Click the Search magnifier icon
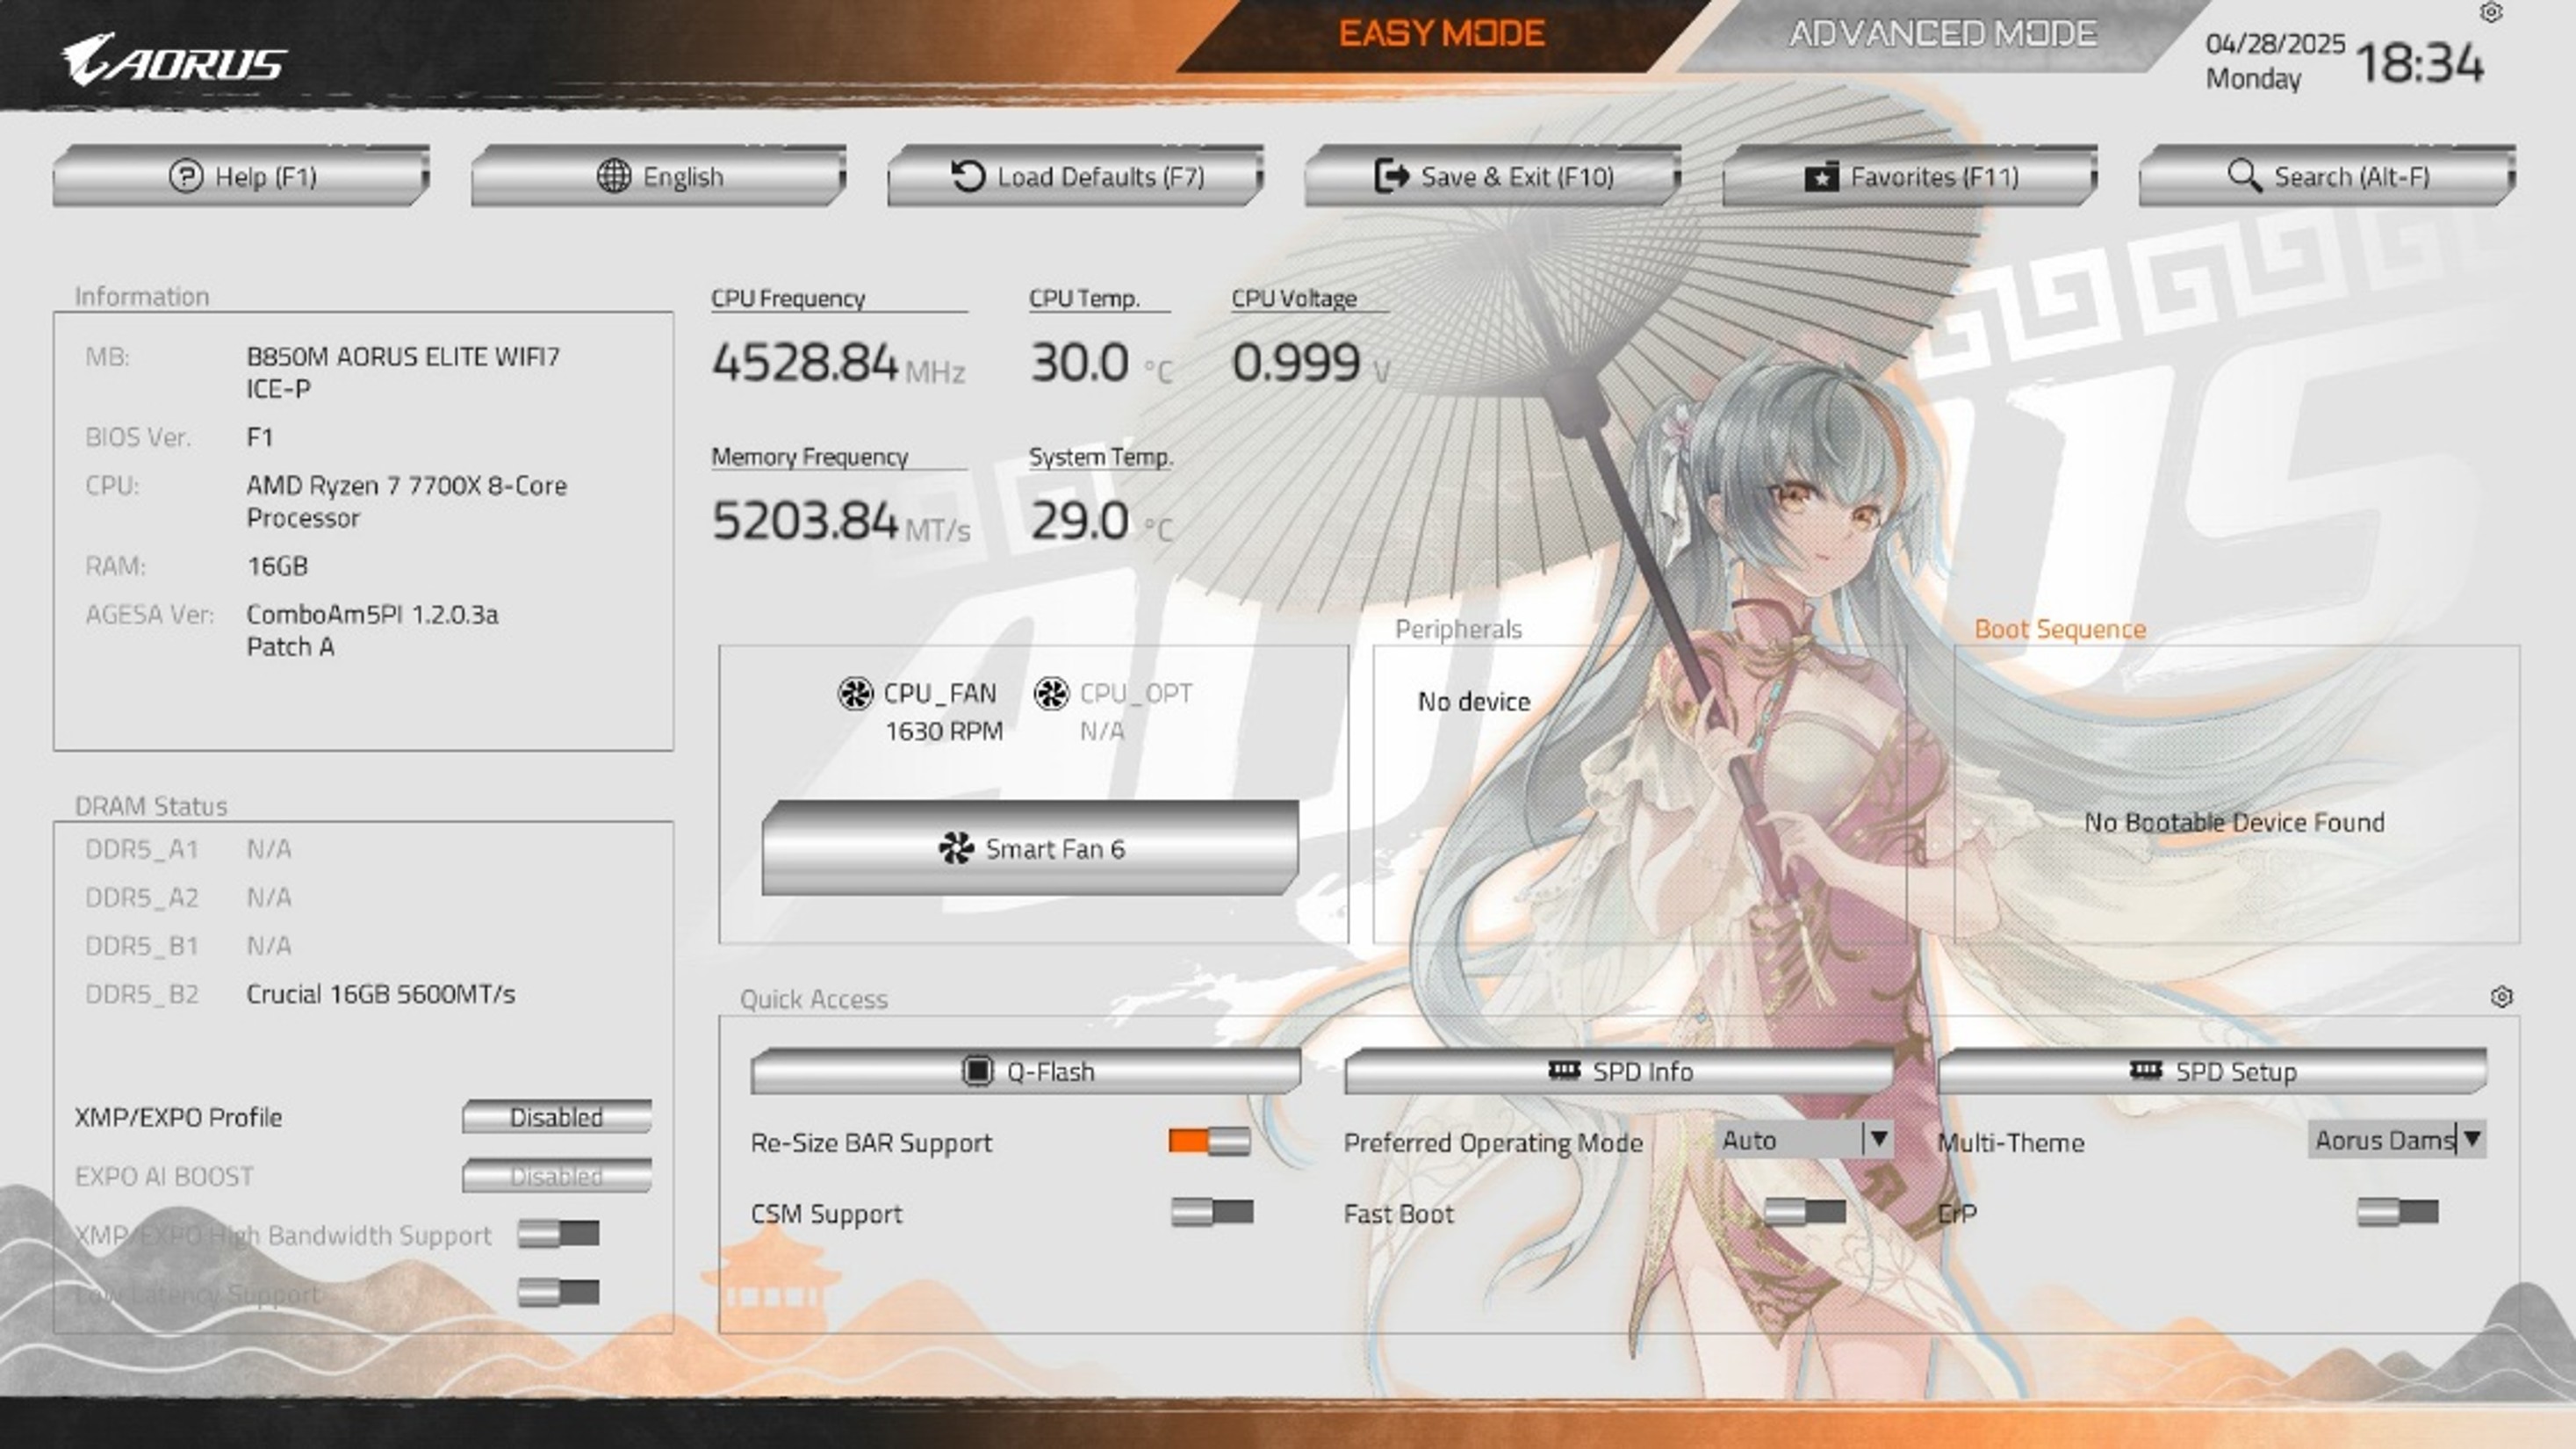The height and width of the screenshot is (1449, 2576). coord(2244,176)
